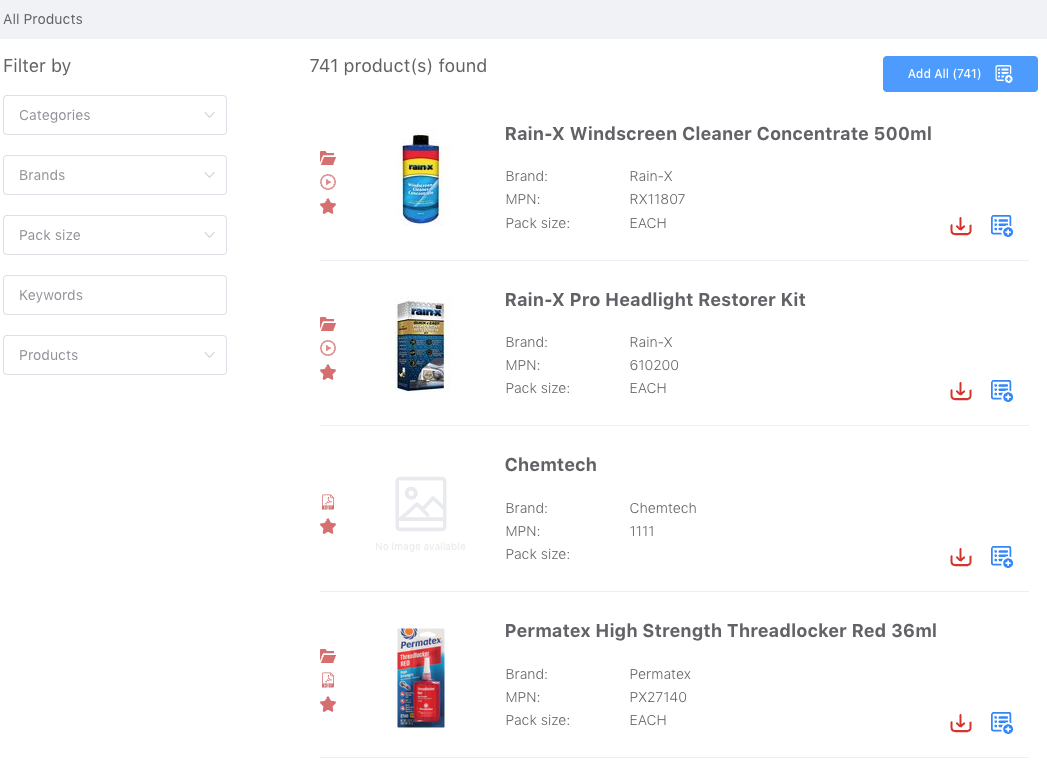The height and width of the screenshot is (761, 1047).
Task: Add-to-list icon for Rain-X Windscreen Cleaner Concentrate
Action: [1002, 226]
